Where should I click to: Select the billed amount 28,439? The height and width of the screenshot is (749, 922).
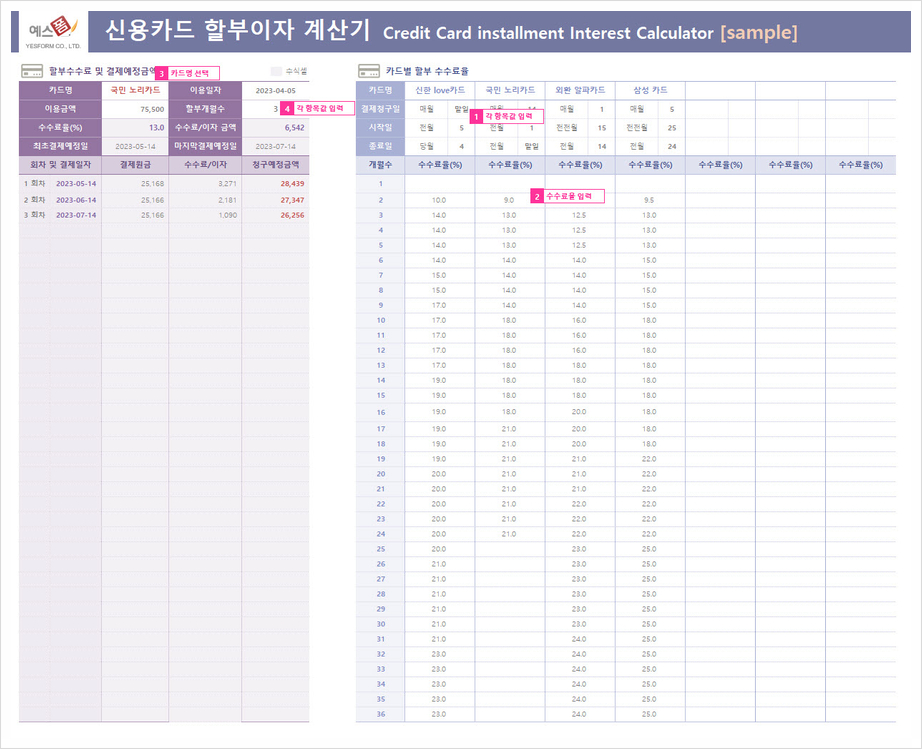coord(292,183)
